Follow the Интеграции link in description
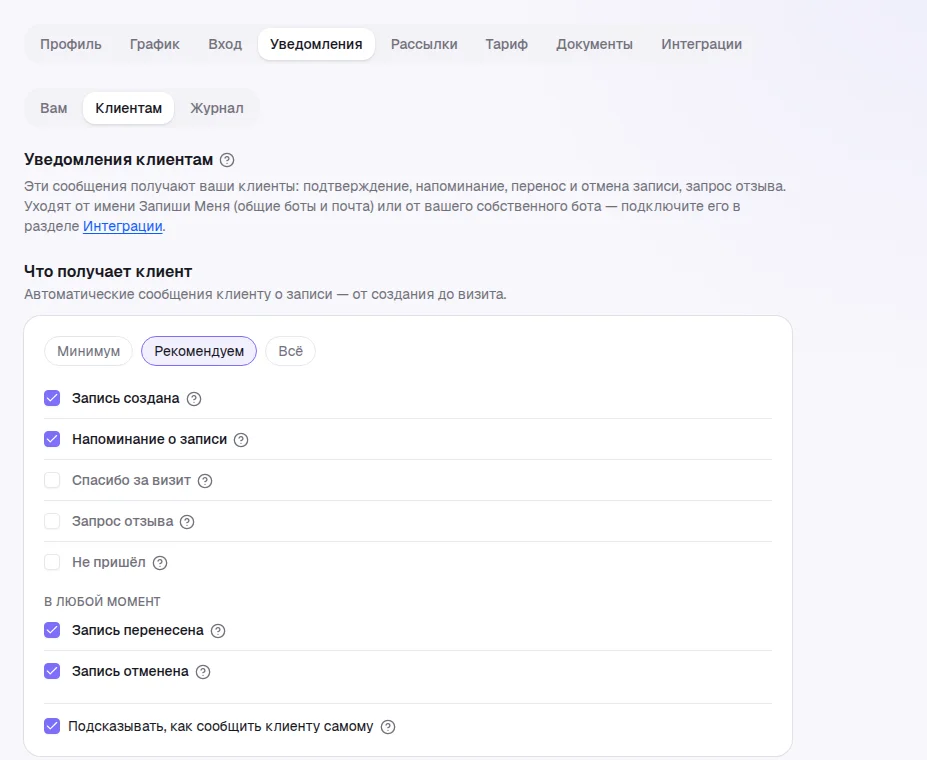Viewport: 927px width, 760px height. 122,226
